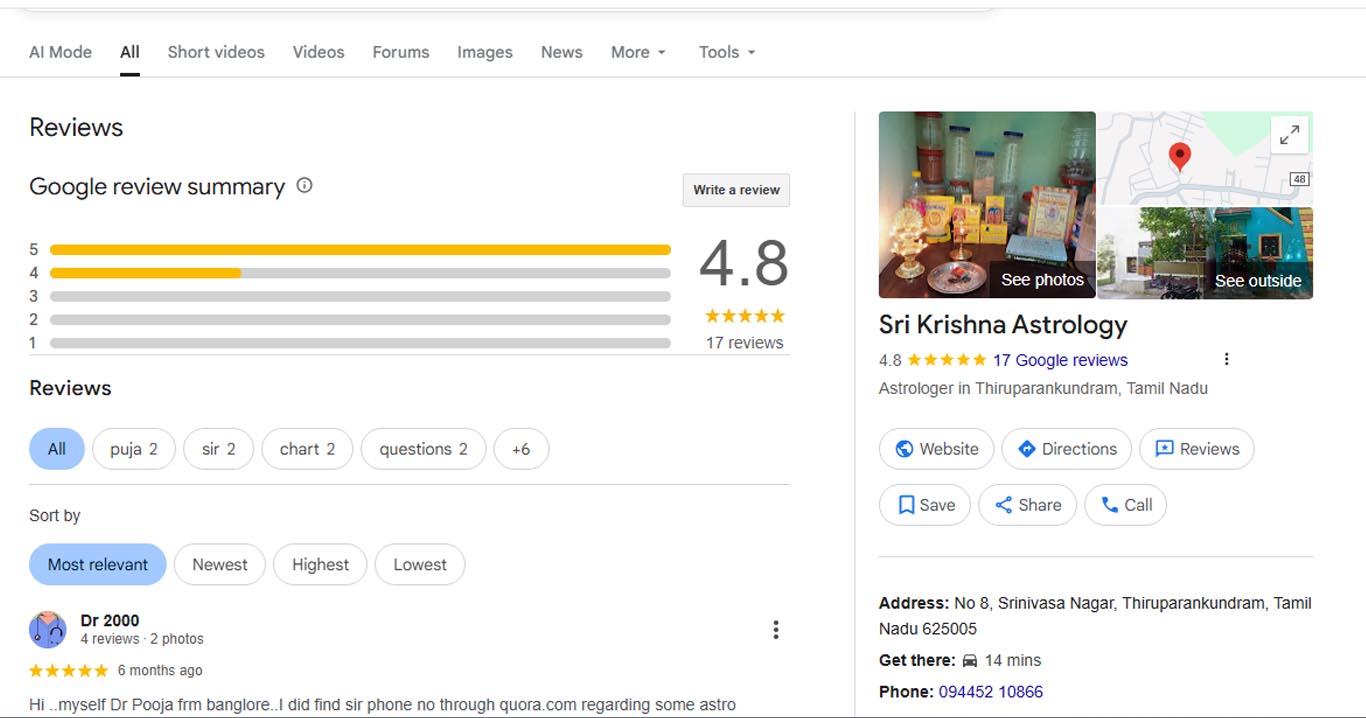
Task: Save Sri Krishna Astrology place
Action: pyautogui.click(x=925, y=505)
